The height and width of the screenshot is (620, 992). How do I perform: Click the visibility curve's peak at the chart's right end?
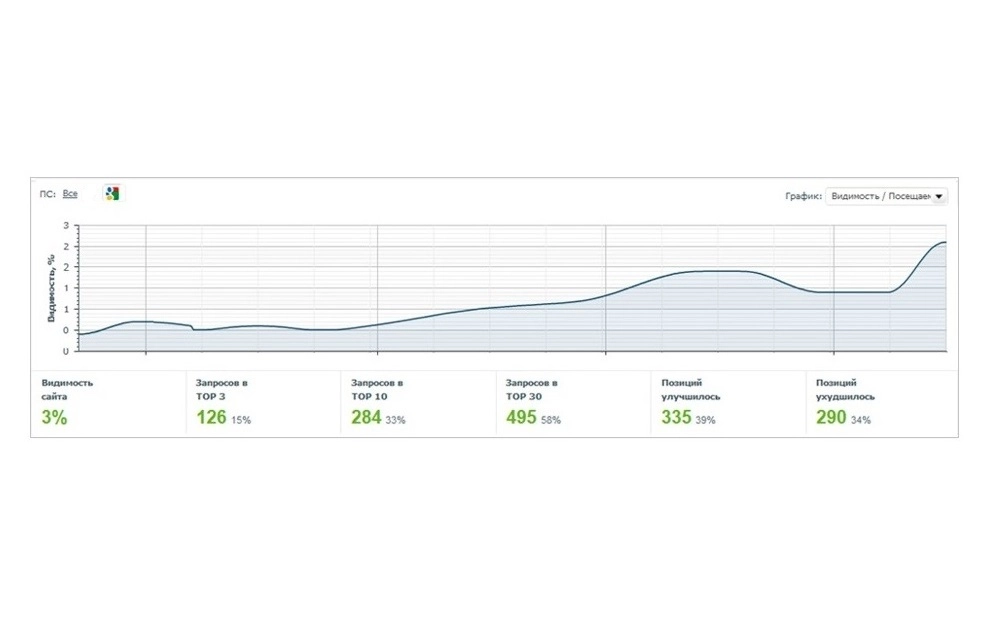click(944, 242)
